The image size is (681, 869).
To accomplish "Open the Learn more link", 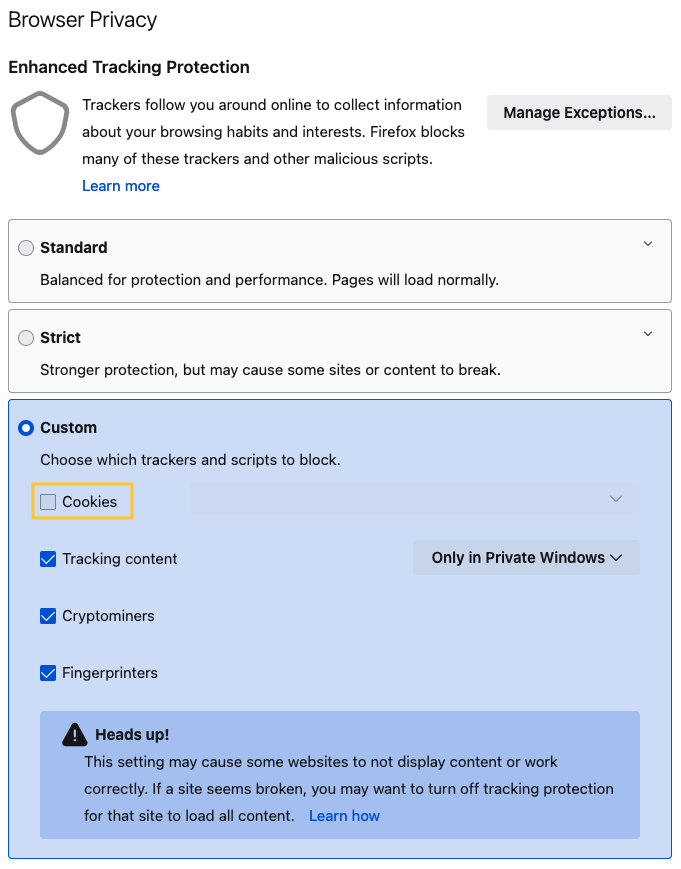I will pyautogui.click(x=121, y=186).
